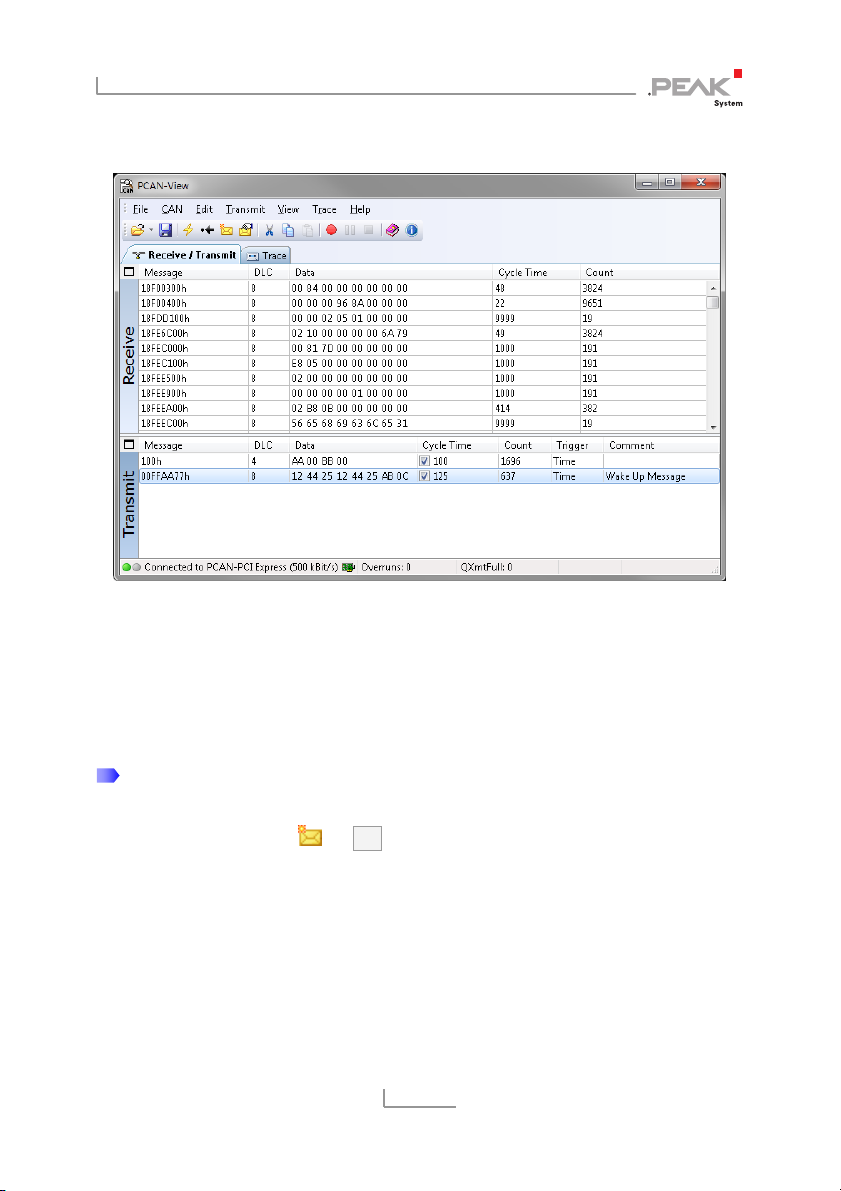
Task: Pause trace with the pause icon
Action: point(350,230)
